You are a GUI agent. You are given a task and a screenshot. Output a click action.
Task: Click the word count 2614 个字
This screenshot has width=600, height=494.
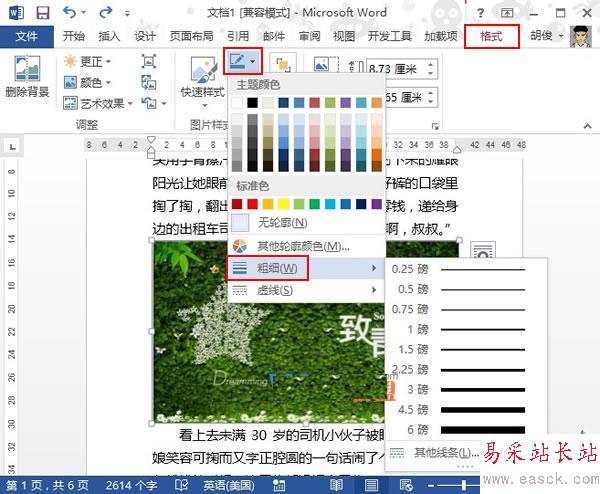coord(131,485)
